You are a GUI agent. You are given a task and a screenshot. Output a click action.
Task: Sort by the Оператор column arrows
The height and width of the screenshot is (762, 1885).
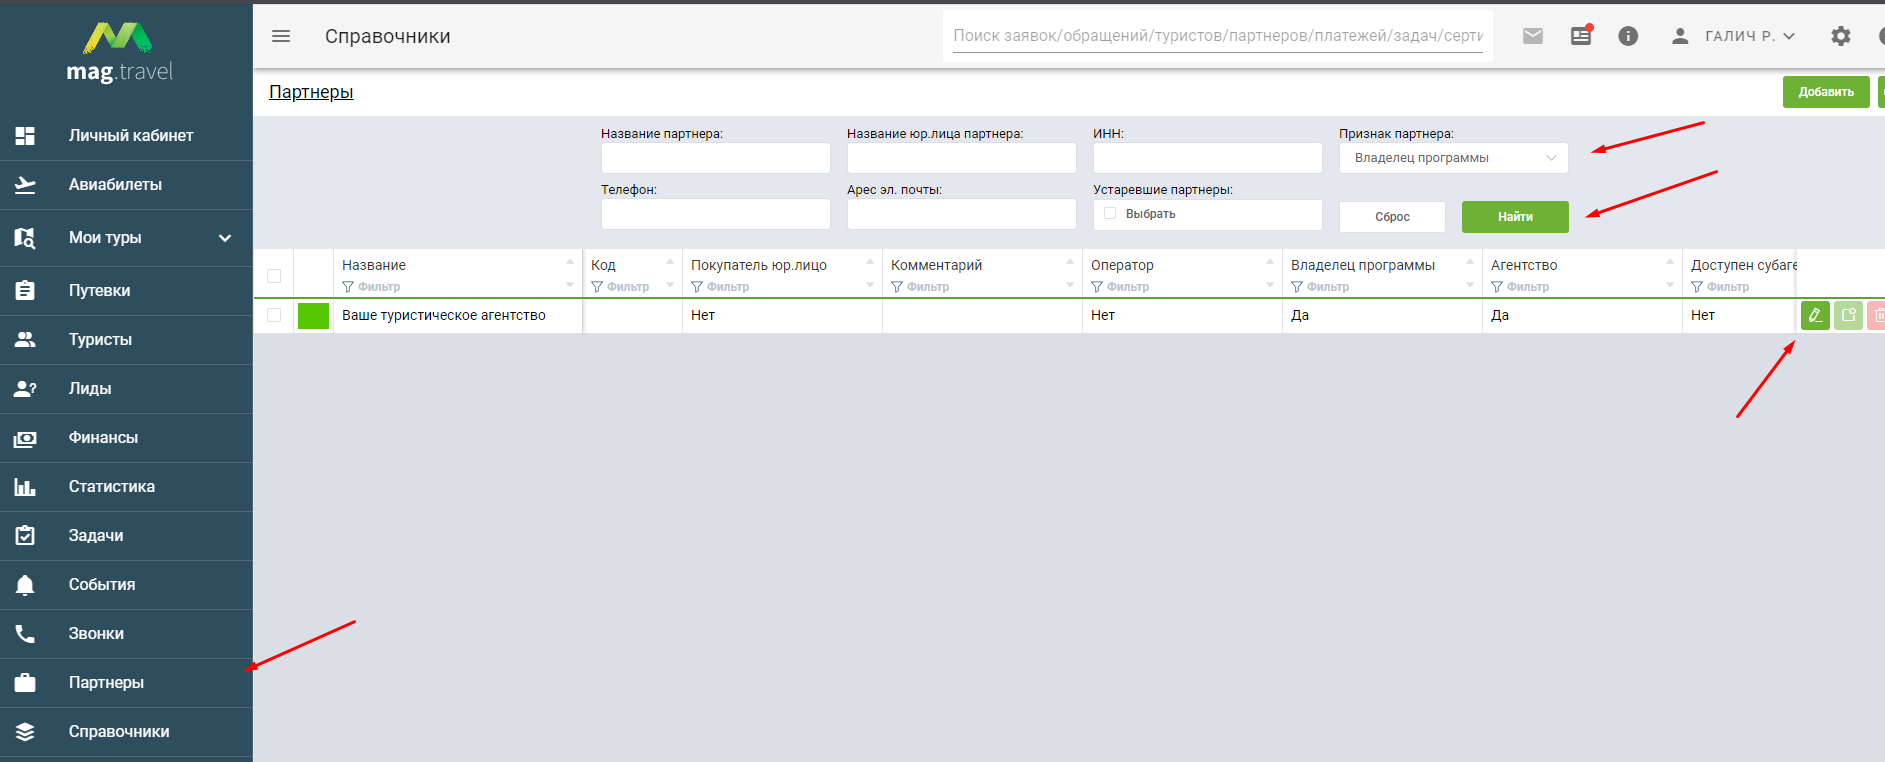(1270, 273)
